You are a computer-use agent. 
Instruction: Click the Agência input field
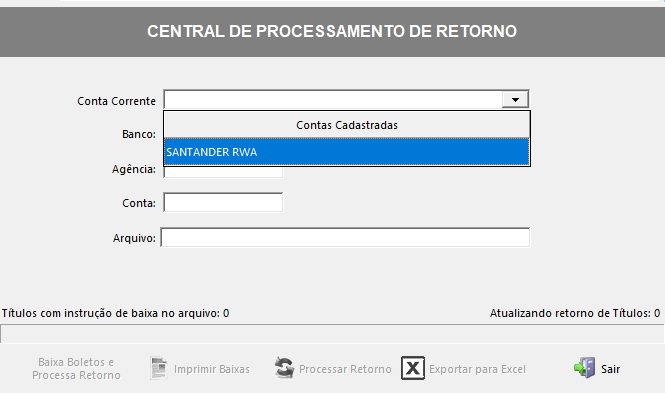click(223, 172)
